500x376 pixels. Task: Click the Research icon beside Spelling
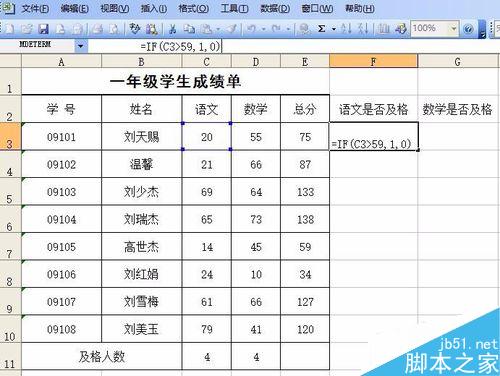(x=152, y=29)
